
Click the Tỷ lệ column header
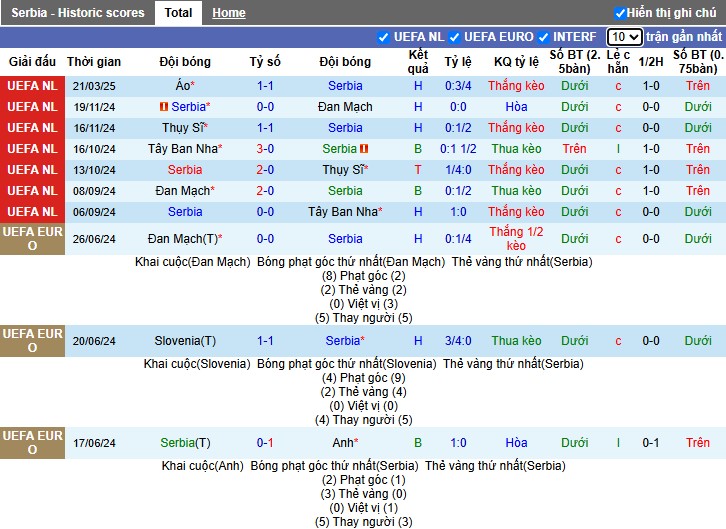(458, 62)
